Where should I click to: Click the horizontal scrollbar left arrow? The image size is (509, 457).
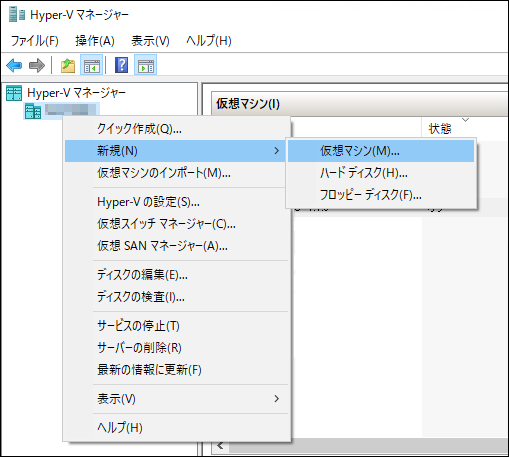[220, 446]
